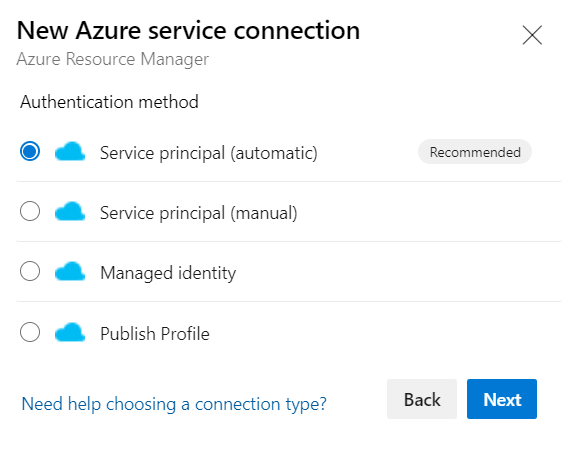Click the New Azure service connection title
569x465 pixels.
188,30
